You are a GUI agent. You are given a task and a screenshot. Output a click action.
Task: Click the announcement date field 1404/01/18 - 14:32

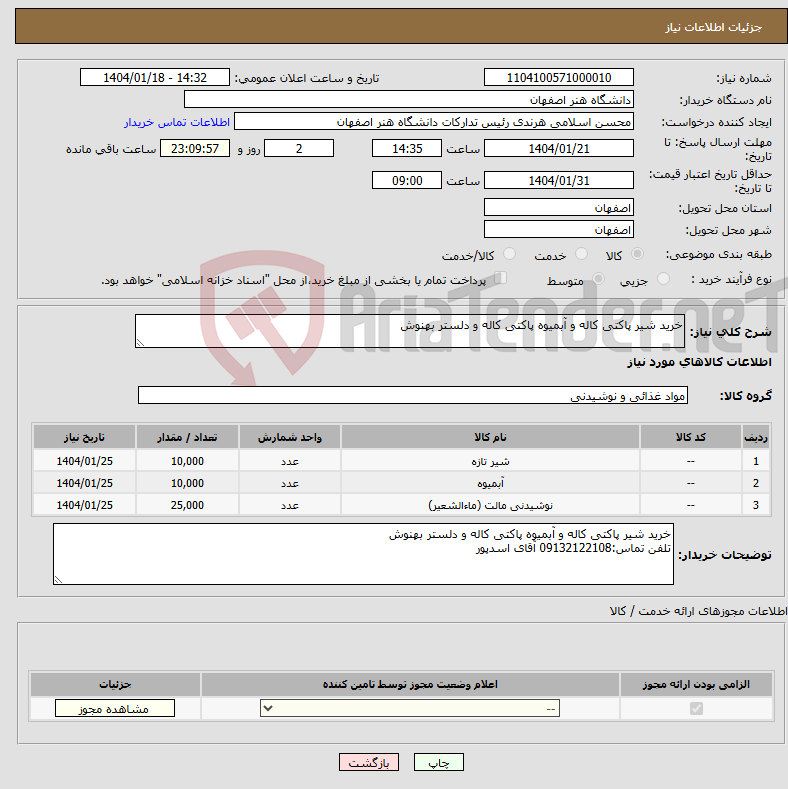pyautogui.click(x=154, y=77)
